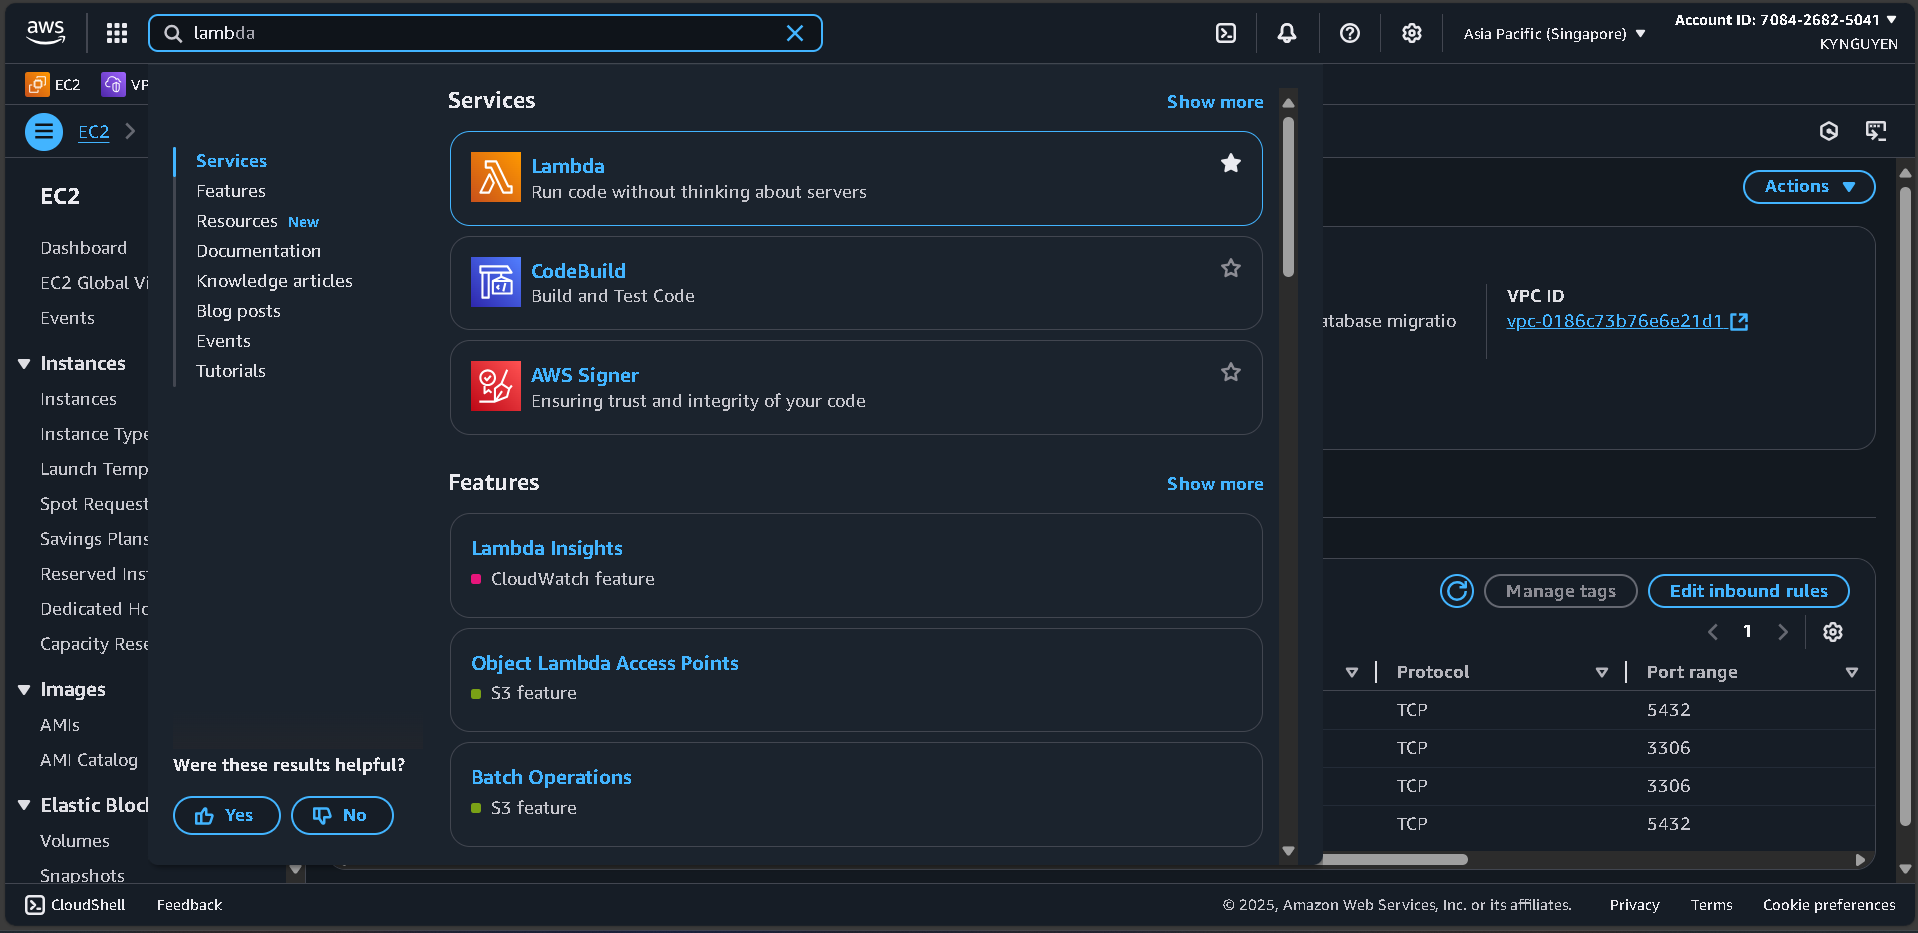Open the CloudShell terminal icon
Screen dimensions: 1918x933
pos(1226,33)
